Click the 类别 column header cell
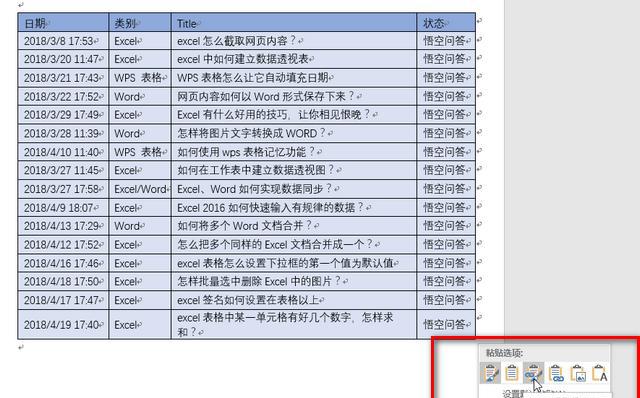This screenshot has height=398, width=640. 140,22
